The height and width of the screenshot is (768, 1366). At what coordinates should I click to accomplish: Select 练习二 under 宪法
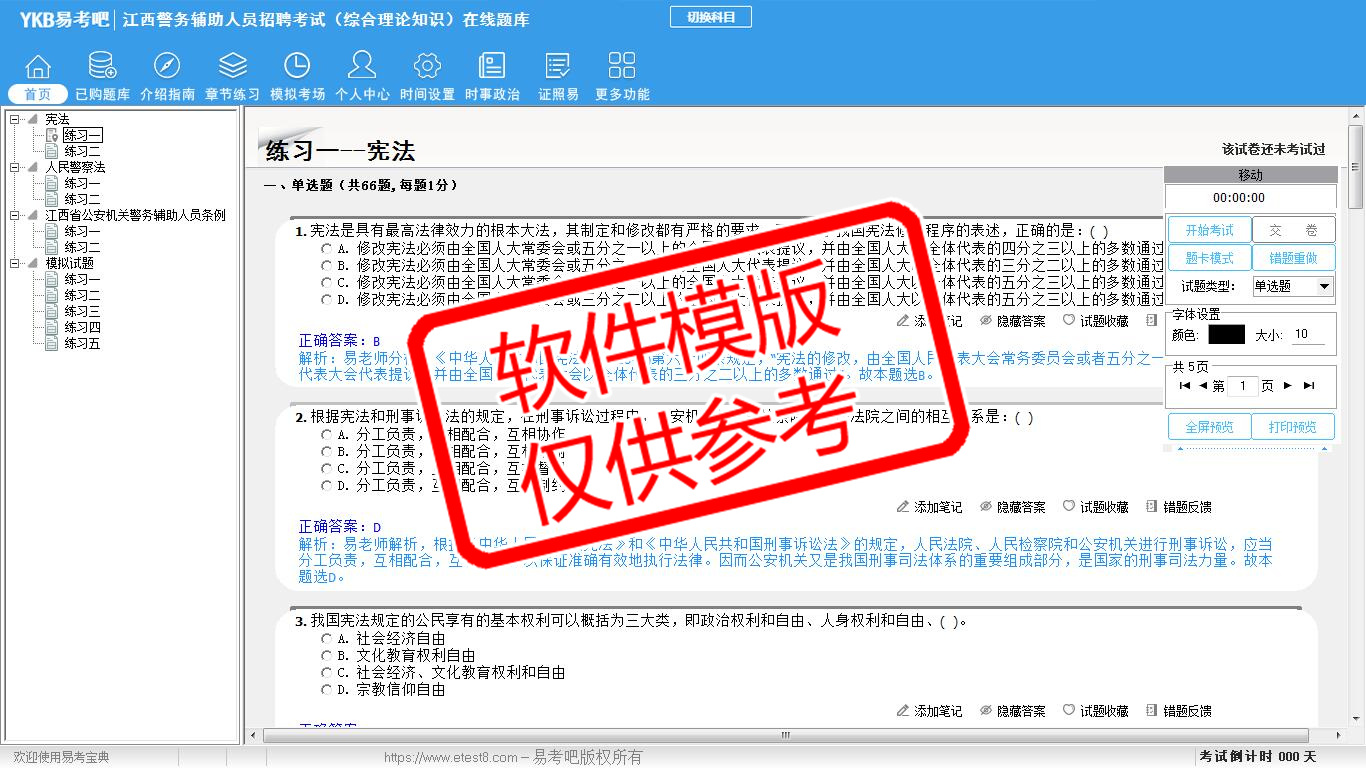coord(83,152)
